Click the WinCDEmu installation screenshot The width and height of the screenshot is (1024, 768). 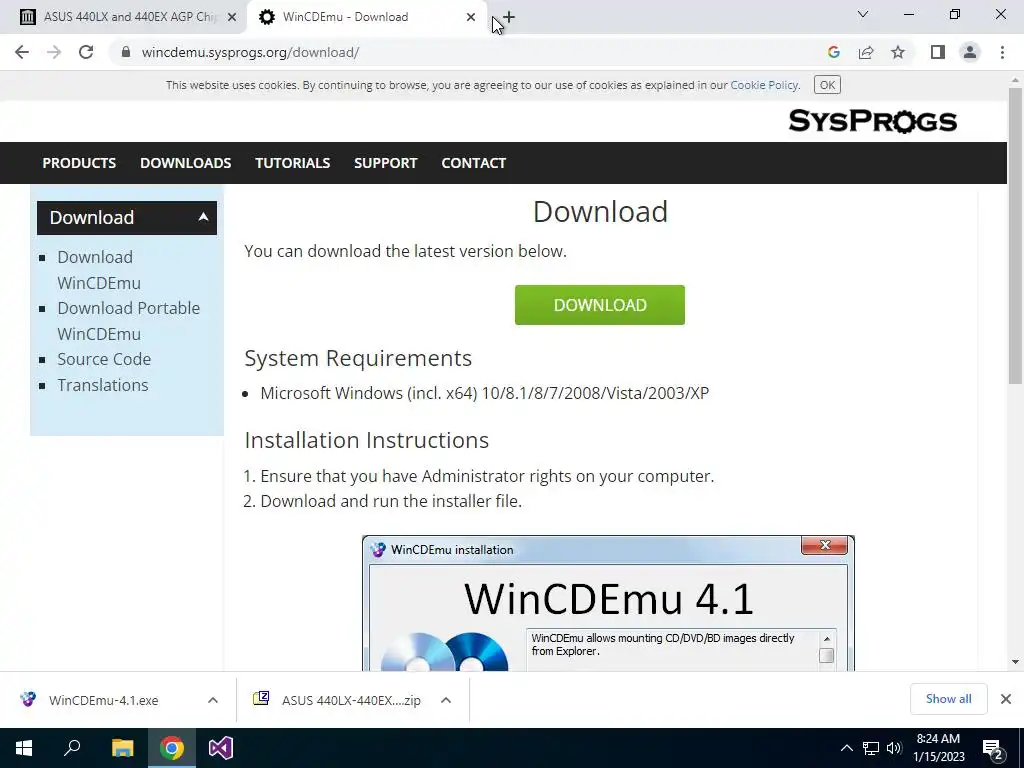tap(608, 603)
